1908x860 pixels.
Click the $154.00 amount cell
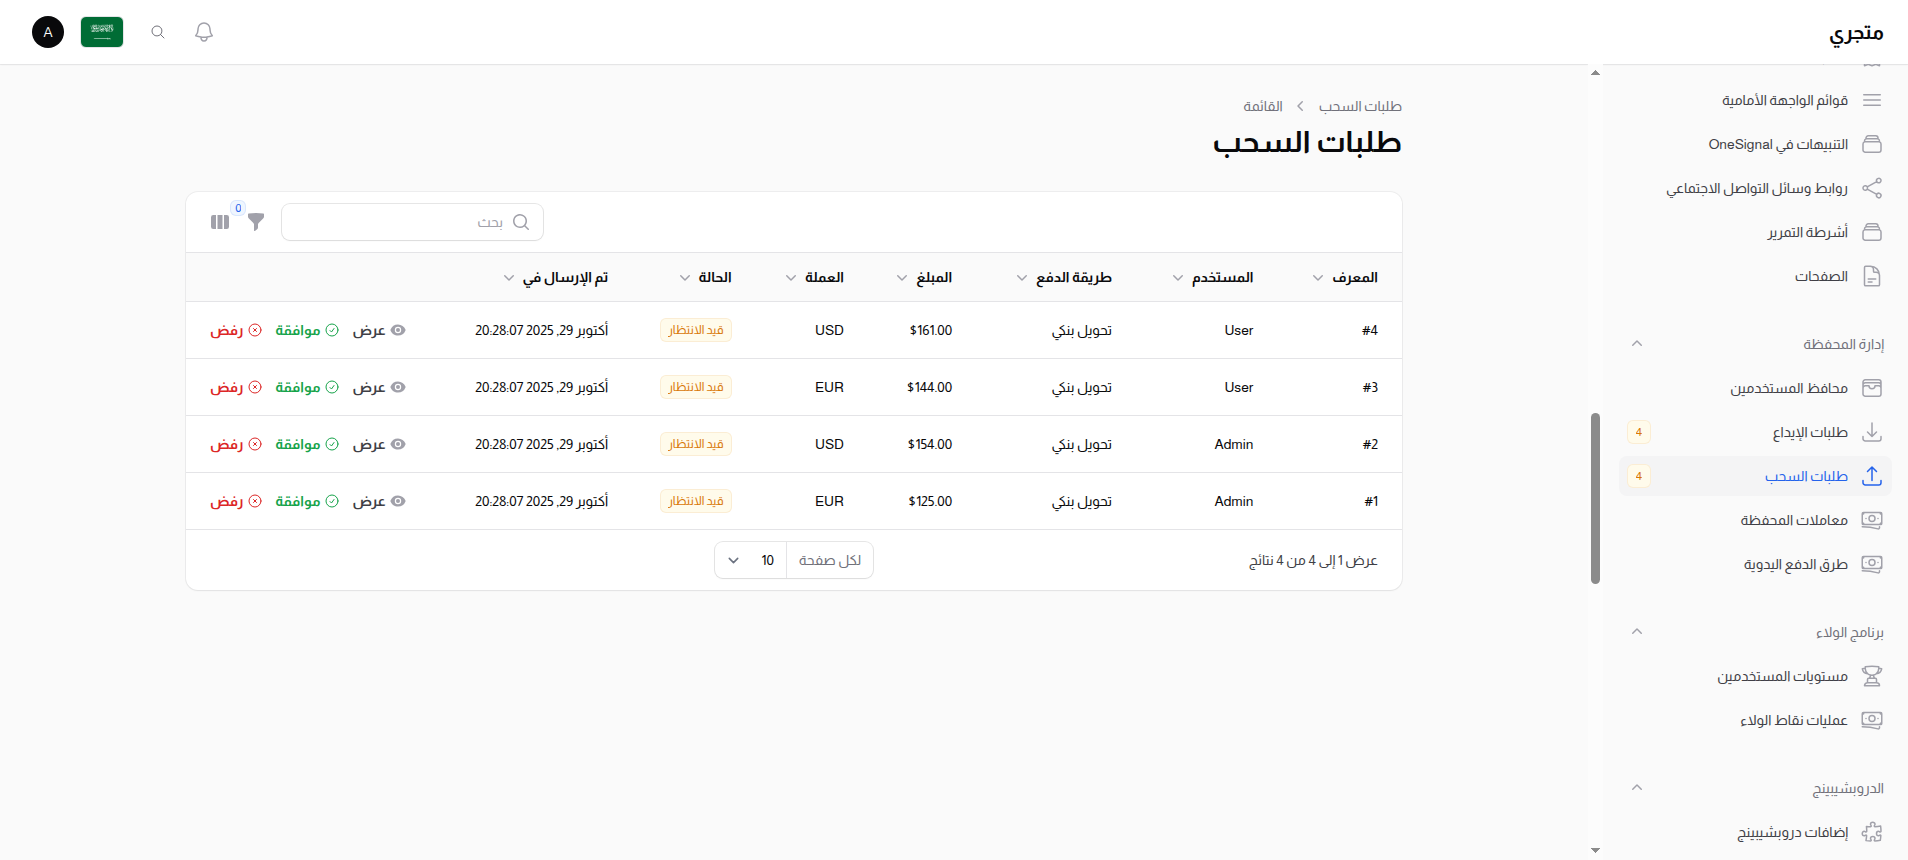click(930, 444)
